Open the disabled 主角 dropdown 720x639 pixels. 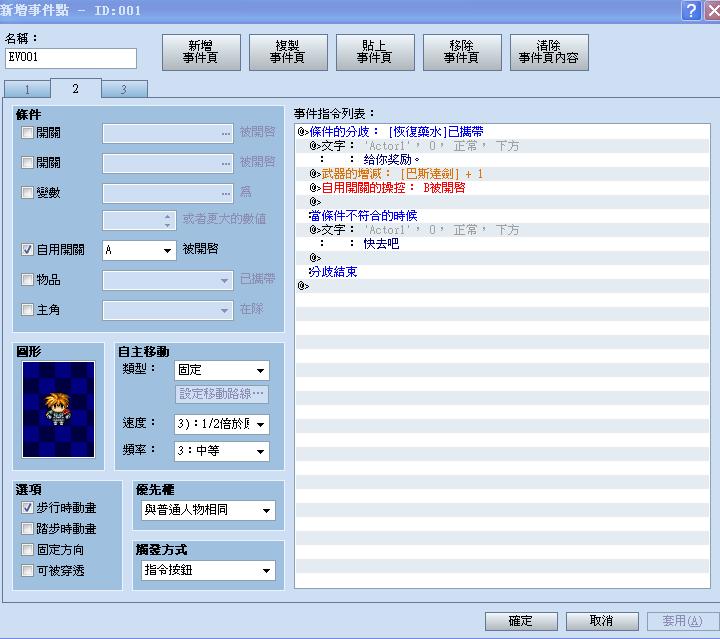(168, 310)
